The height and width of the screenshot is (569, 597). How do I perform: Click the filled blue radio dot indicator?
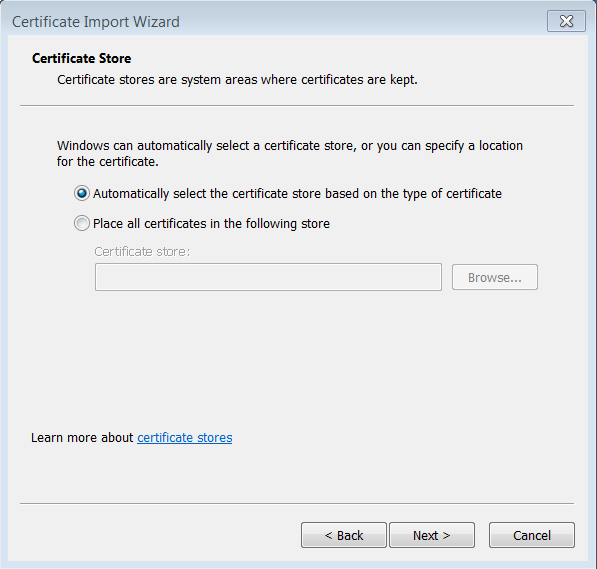tap(82, 193)
